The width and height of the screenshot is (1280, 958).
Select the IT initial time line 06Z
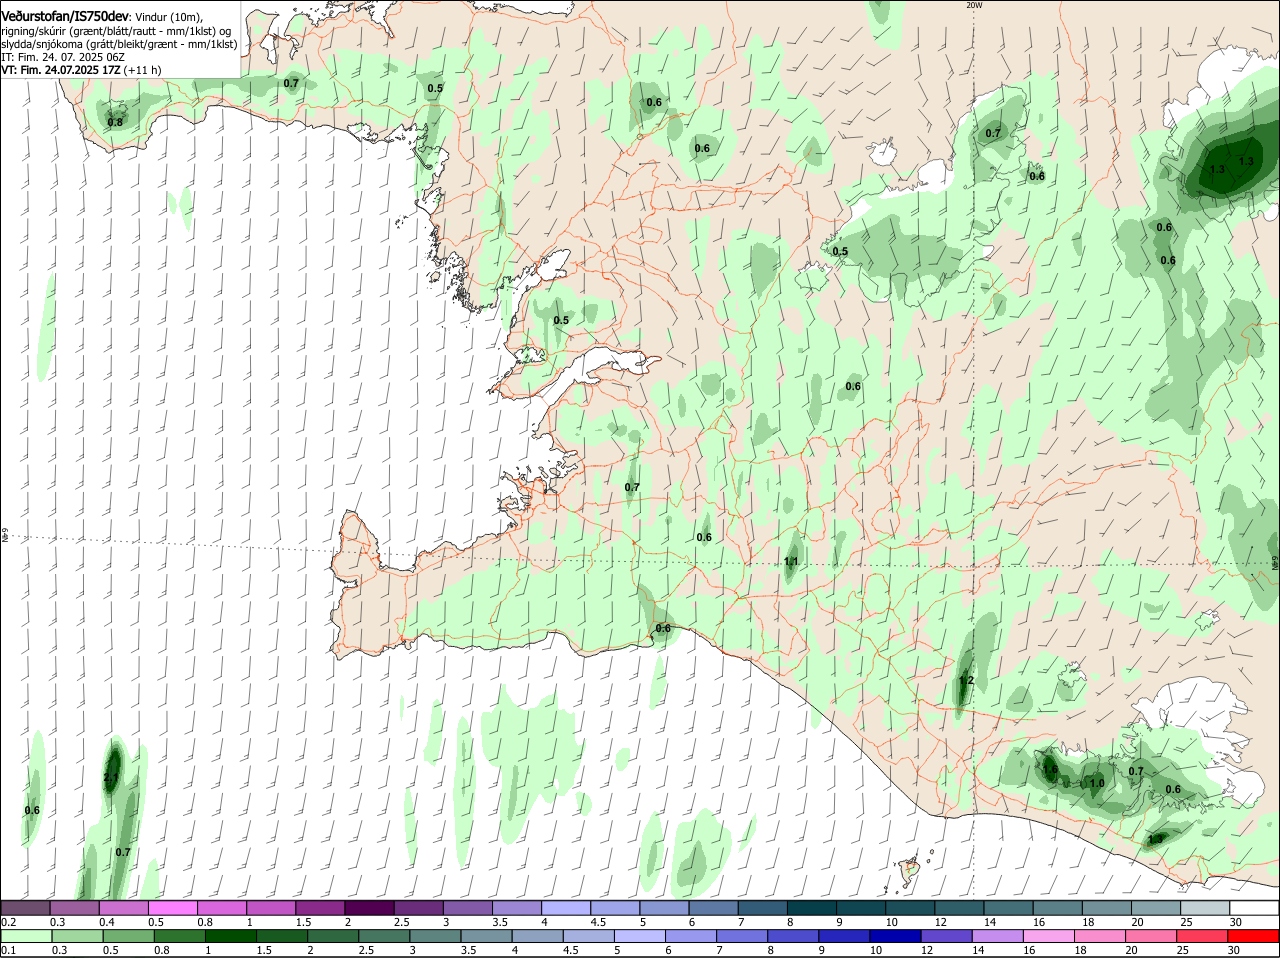coord(63,57)
